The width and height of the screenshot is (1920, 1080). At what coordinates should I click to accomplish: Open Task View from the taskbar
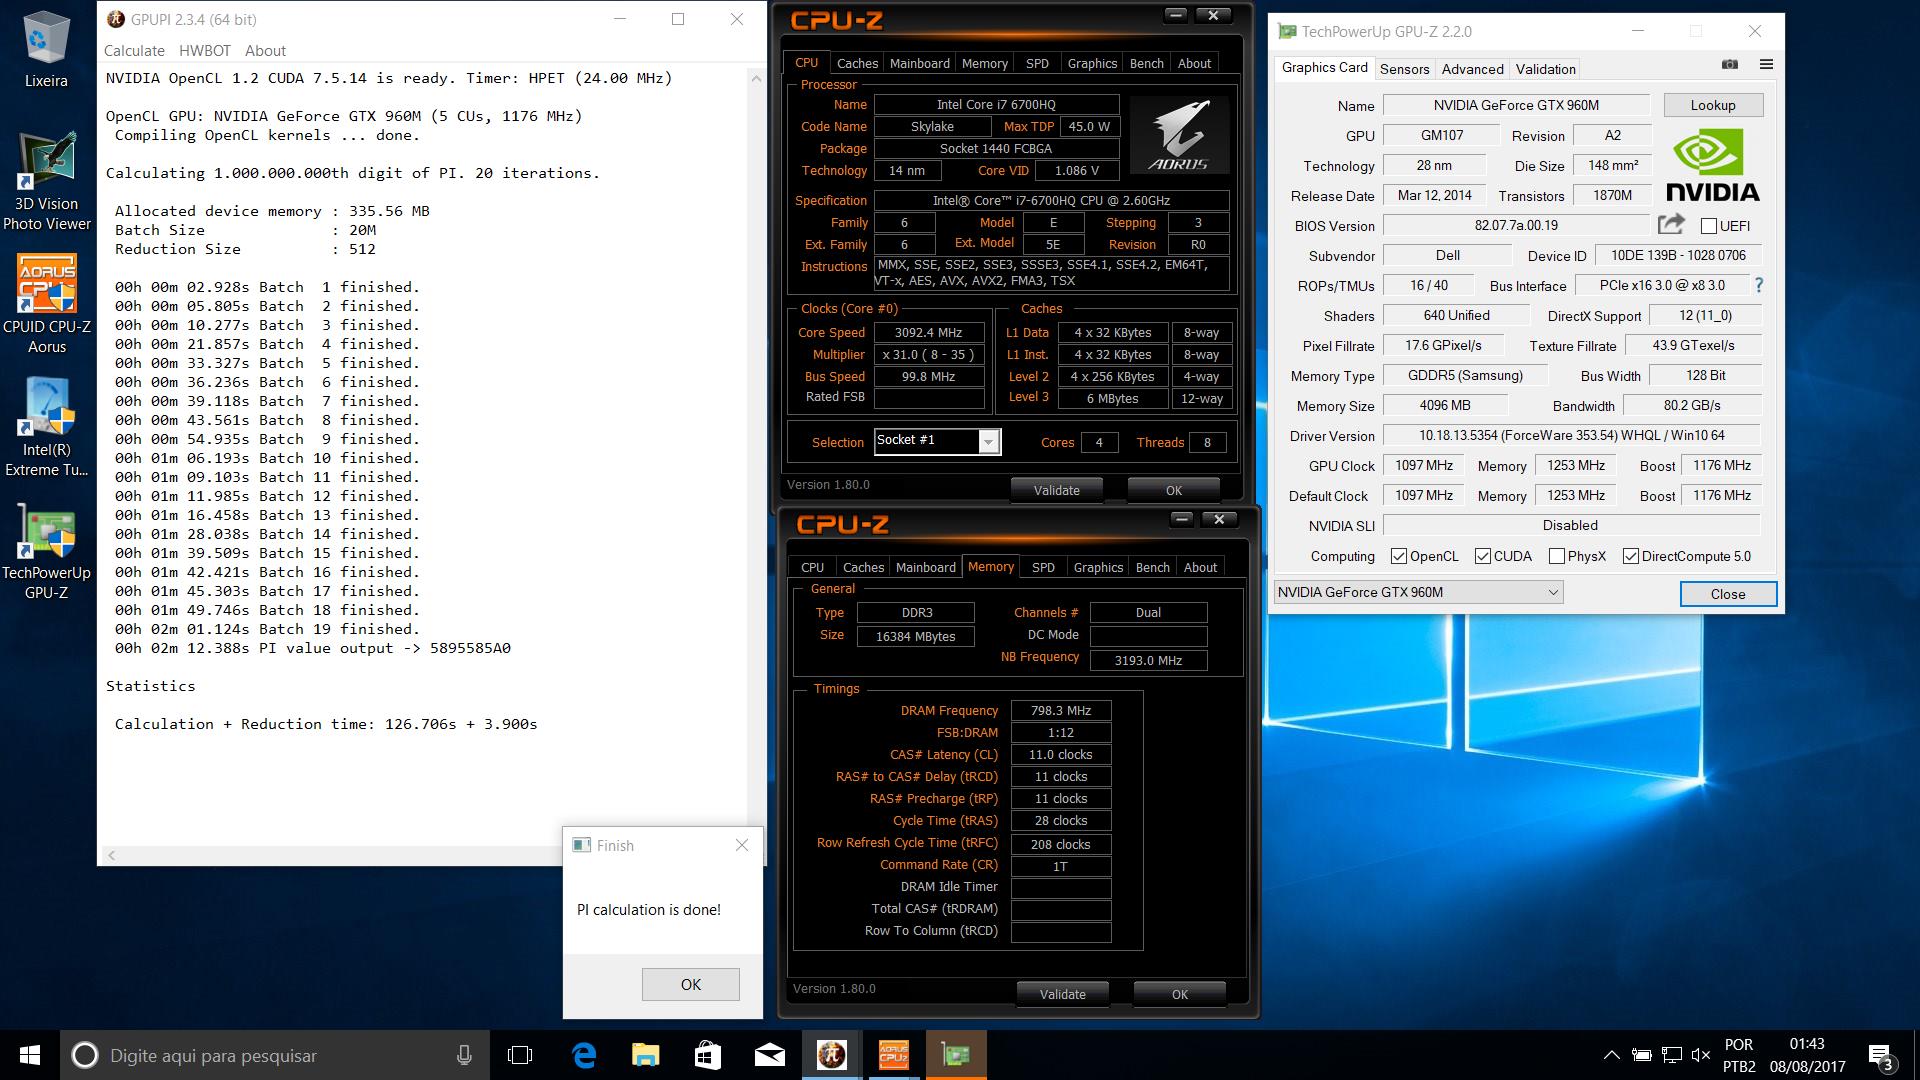pos(520,1055)
